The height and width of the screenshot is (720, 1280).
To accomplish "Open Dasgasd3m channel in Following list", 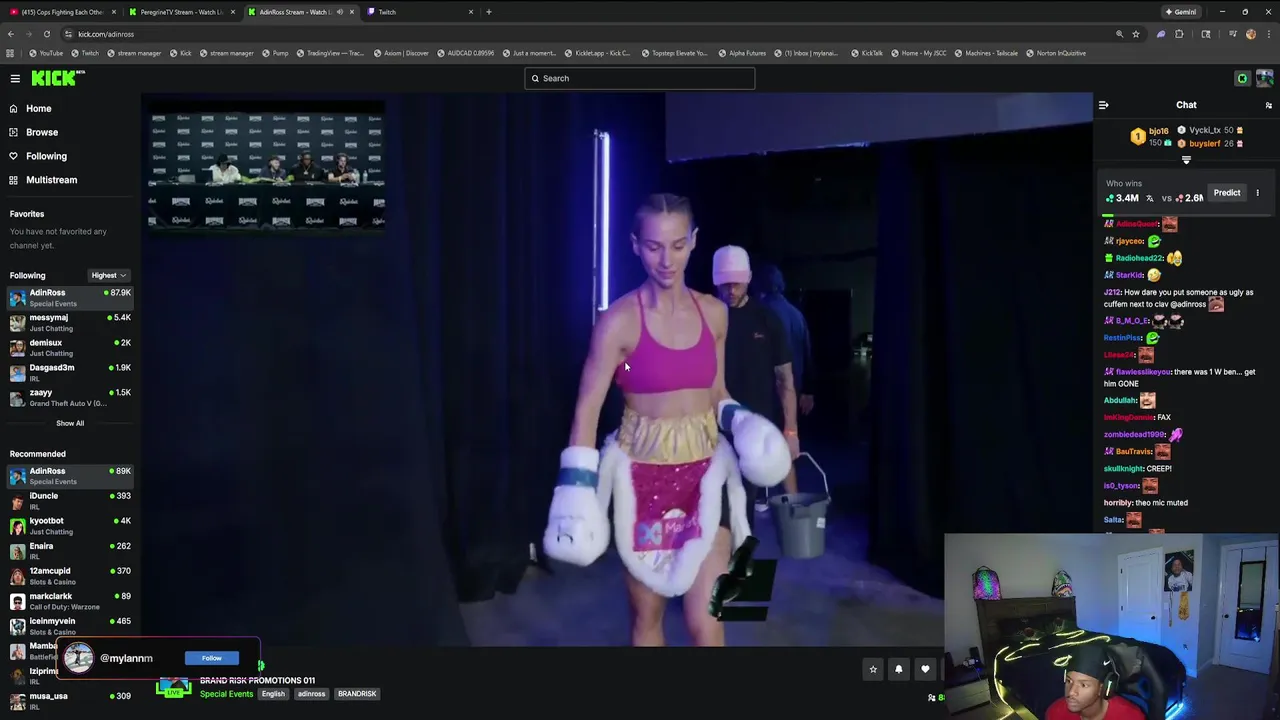I will coord(70,372).
